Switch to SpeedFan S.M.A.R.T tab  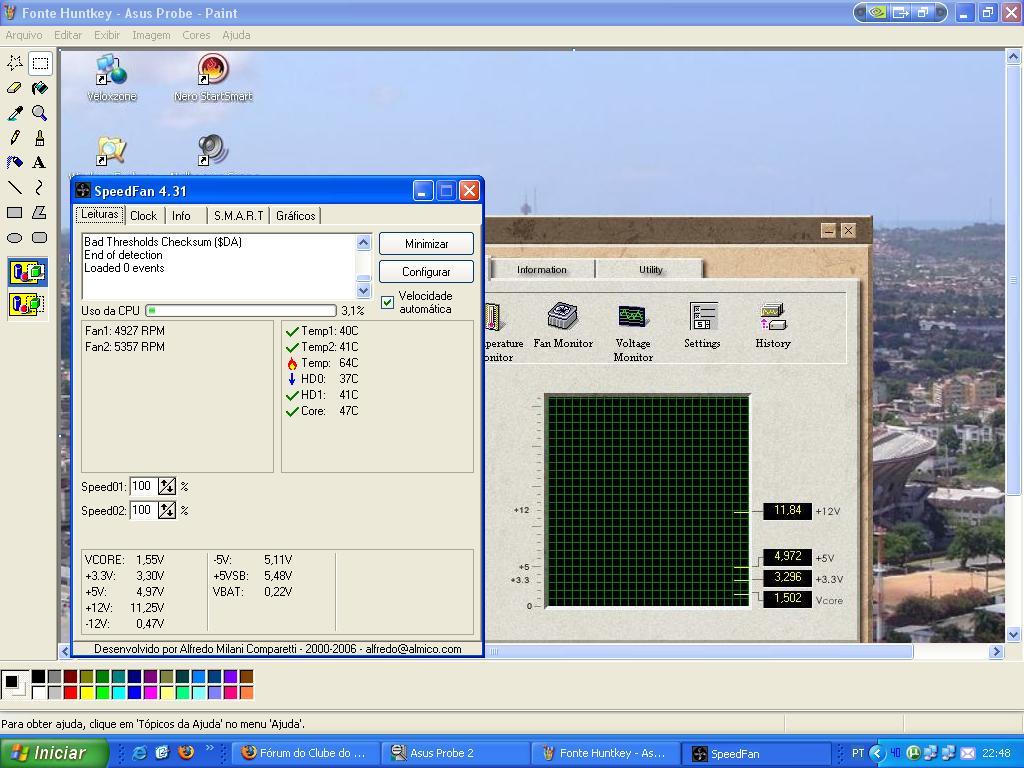pyautogui.click(x=238, y=216)
